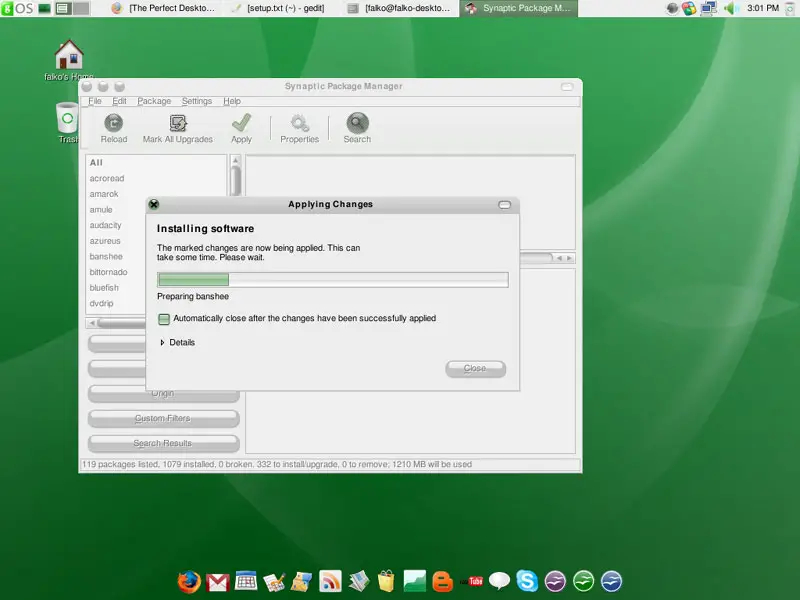Open the File menu
Viewport: 800px width, 600px height.
pyautogui.click(x=95, y=101)
